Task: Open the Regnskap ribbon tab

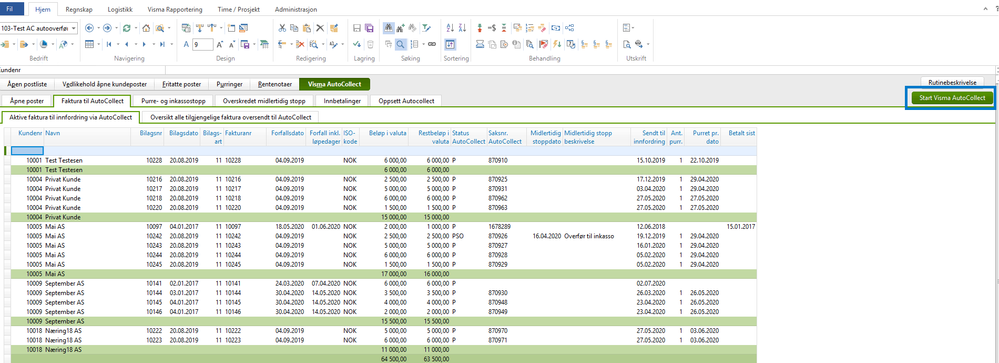Action: pos(78,10)
